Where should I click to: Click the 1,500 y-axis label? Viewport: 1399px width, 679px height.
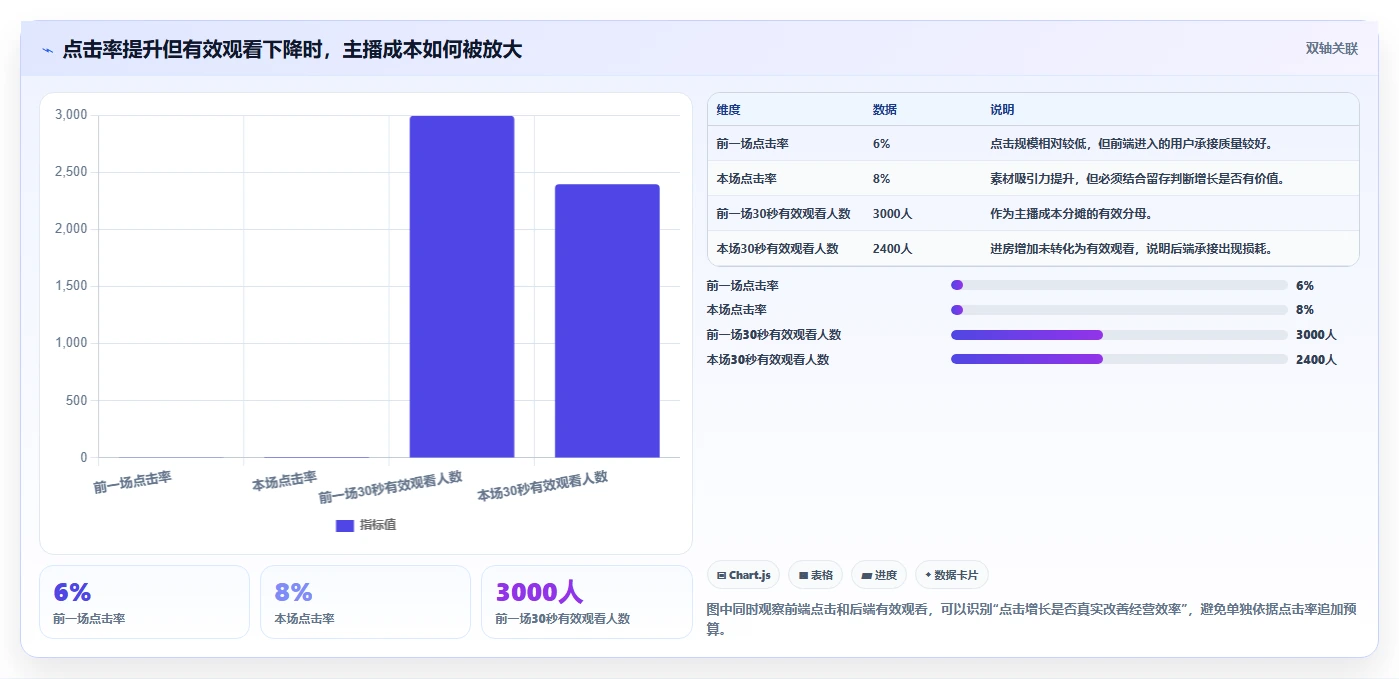pos(71,286)
